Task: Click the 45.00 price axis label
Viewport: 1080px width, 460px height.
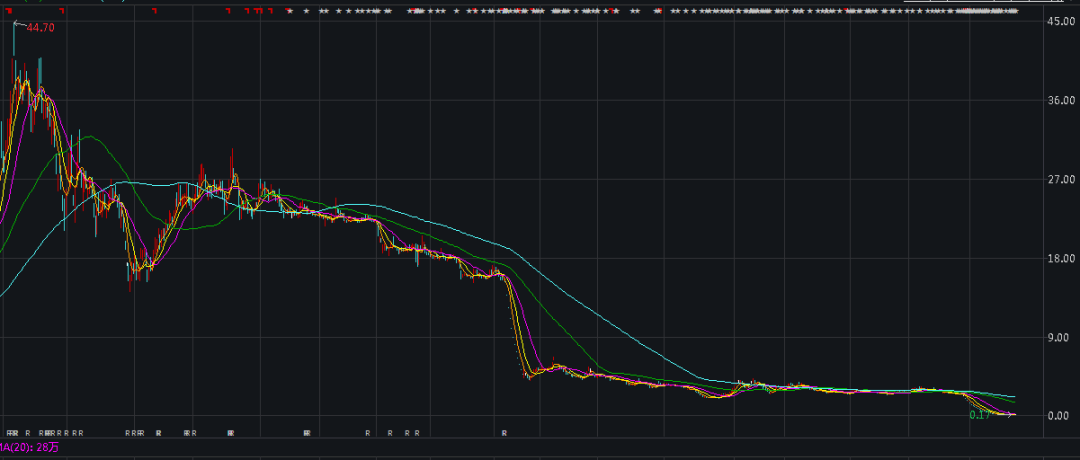Action: click(x=1059, y=21)
